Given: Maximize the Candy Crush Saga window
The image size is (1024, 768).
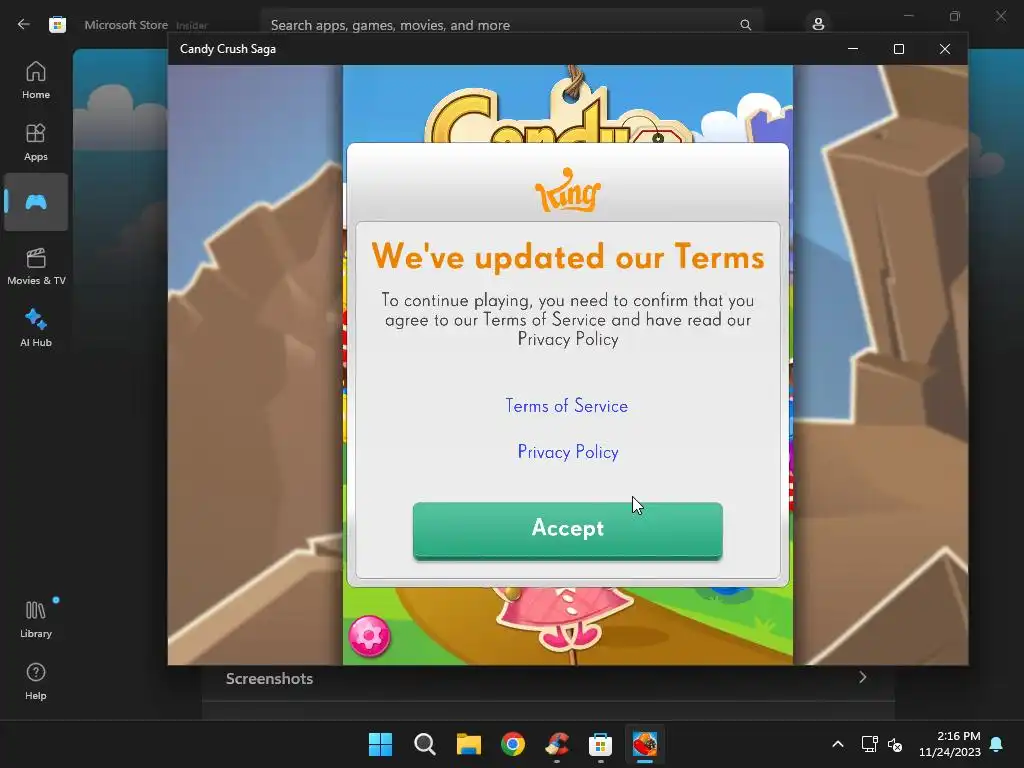Looking at the screenshot, I should (899, 49).
